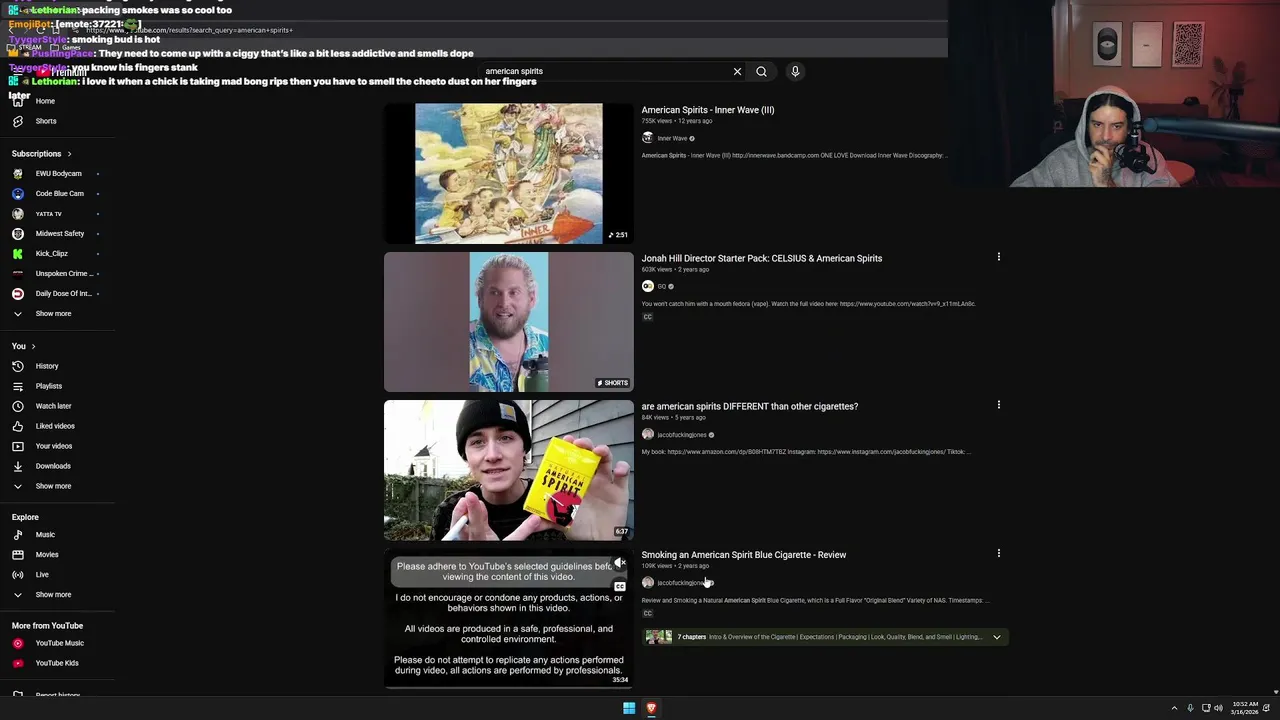Expand the 7 chapters dropdown
1280x720 pixels.
(x=996, y=637)
